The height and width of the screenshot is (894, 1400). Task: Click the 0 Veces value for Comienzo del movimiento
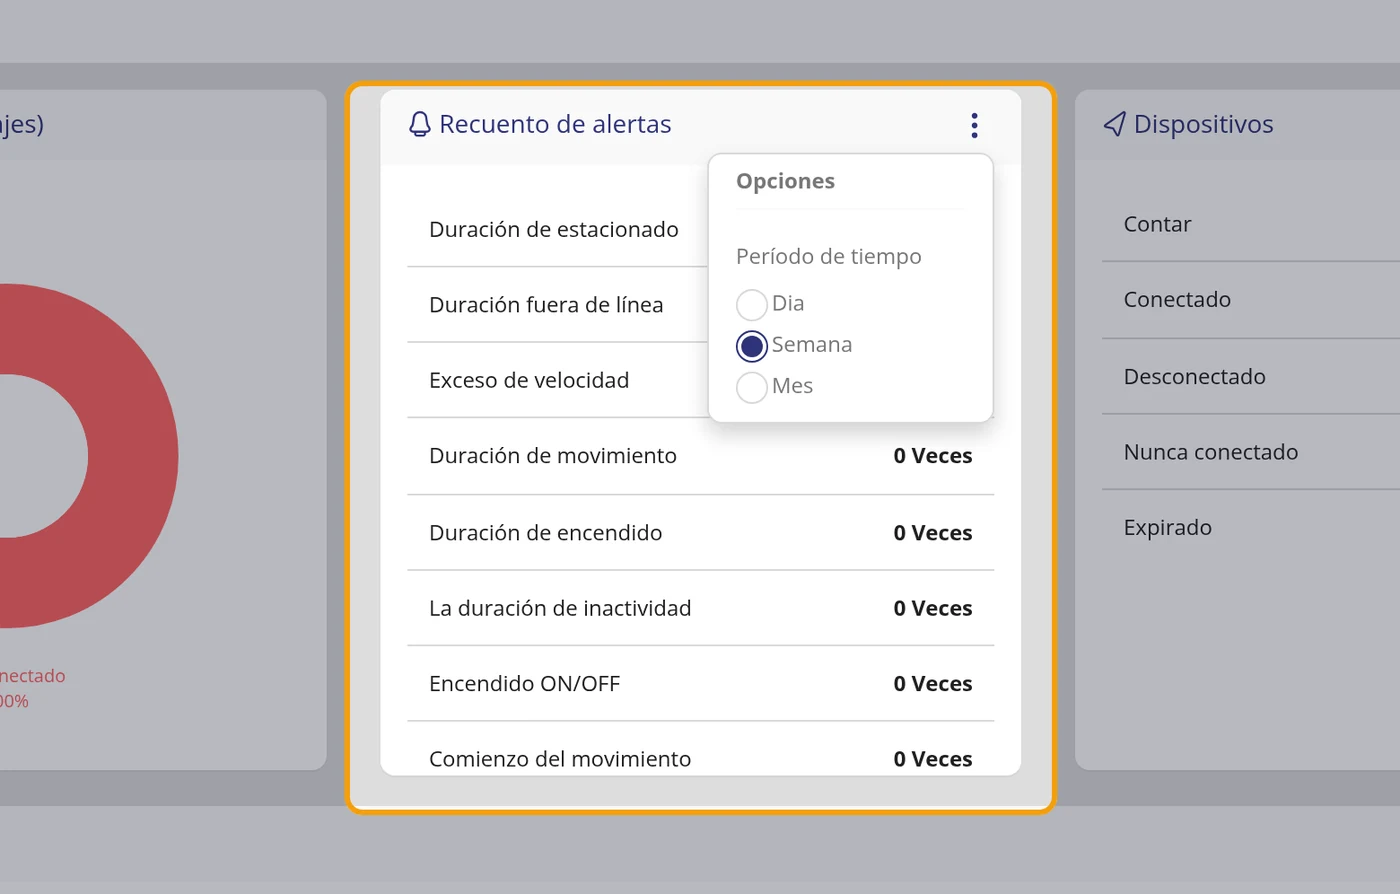coord(933,759)
